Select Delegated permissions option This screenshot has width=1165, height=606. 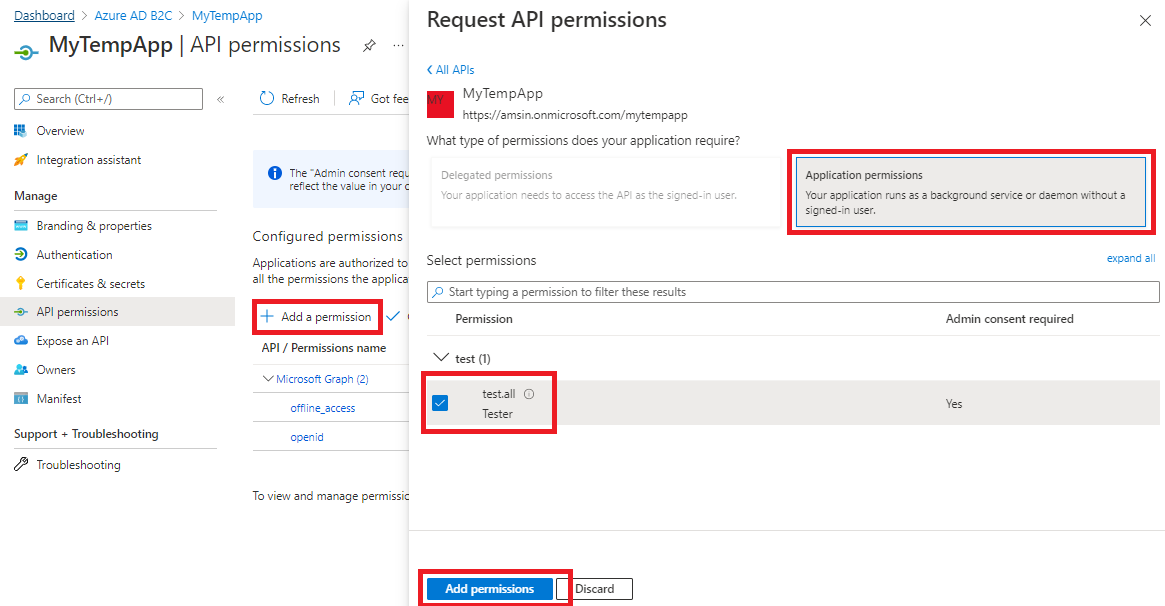click(x=606, y=192)
